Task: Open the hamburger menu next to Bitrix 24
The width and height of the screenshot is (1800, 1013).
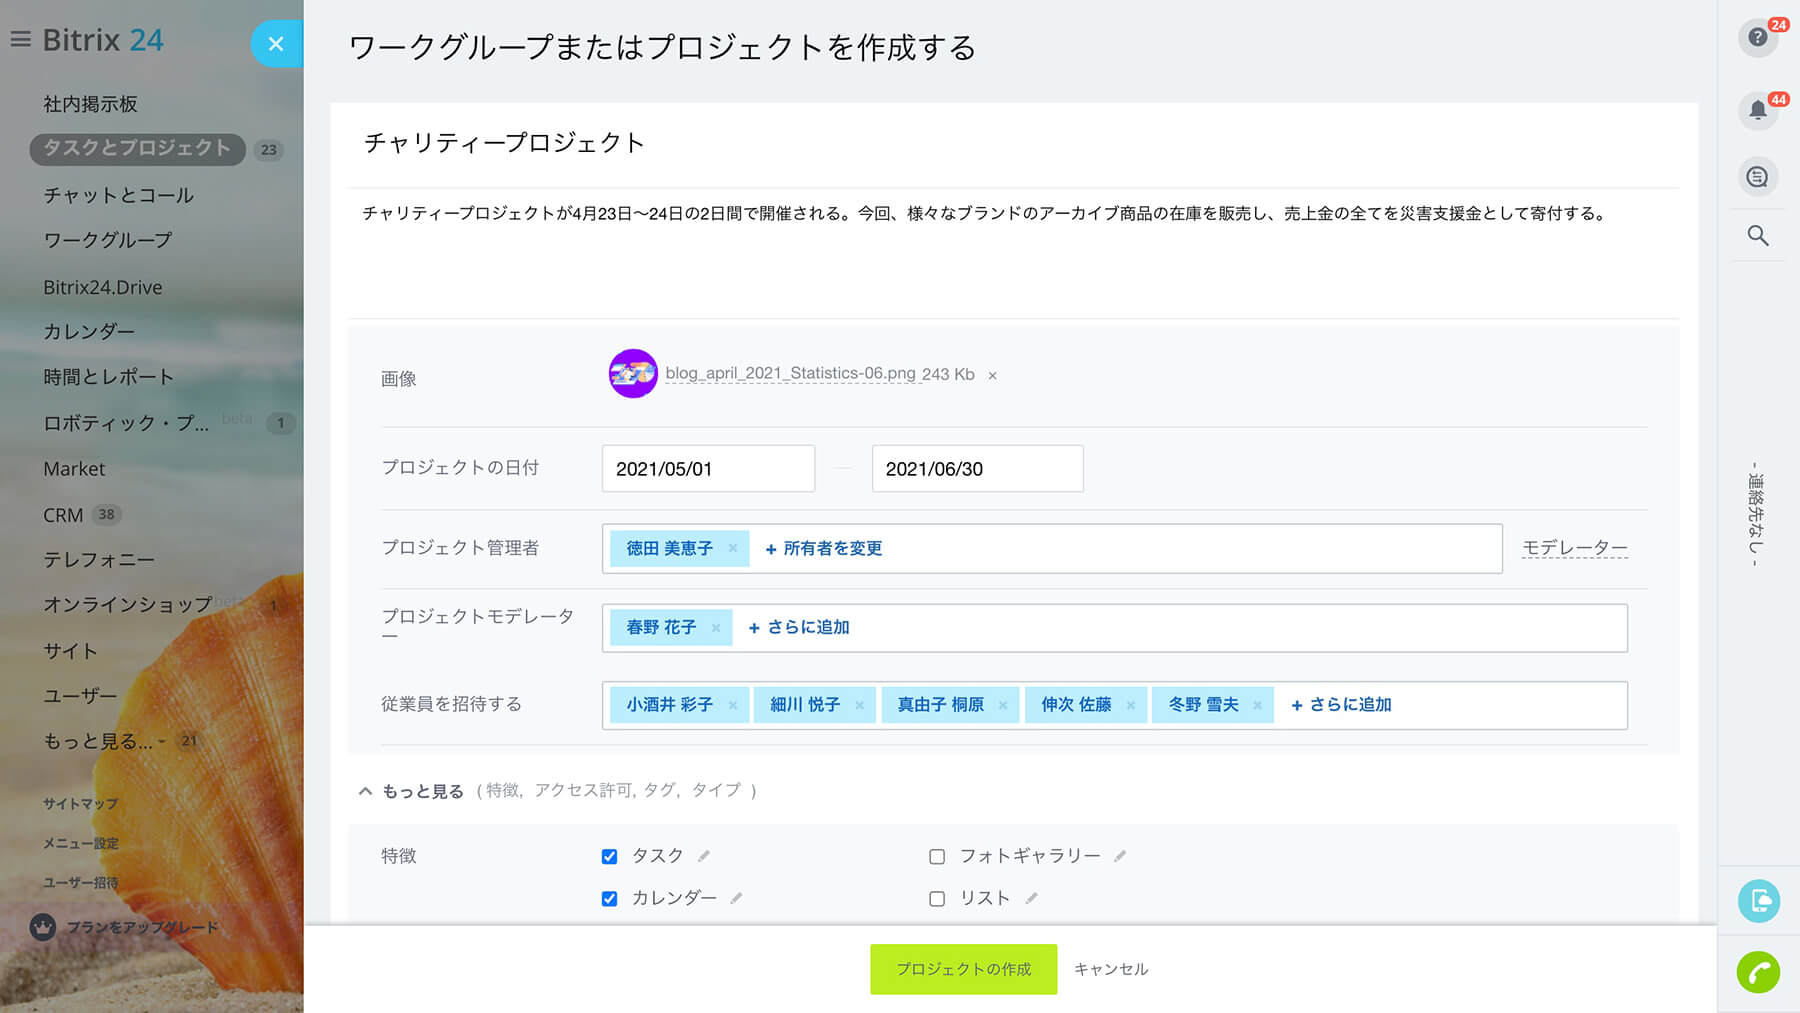Action: pos(20,40)
